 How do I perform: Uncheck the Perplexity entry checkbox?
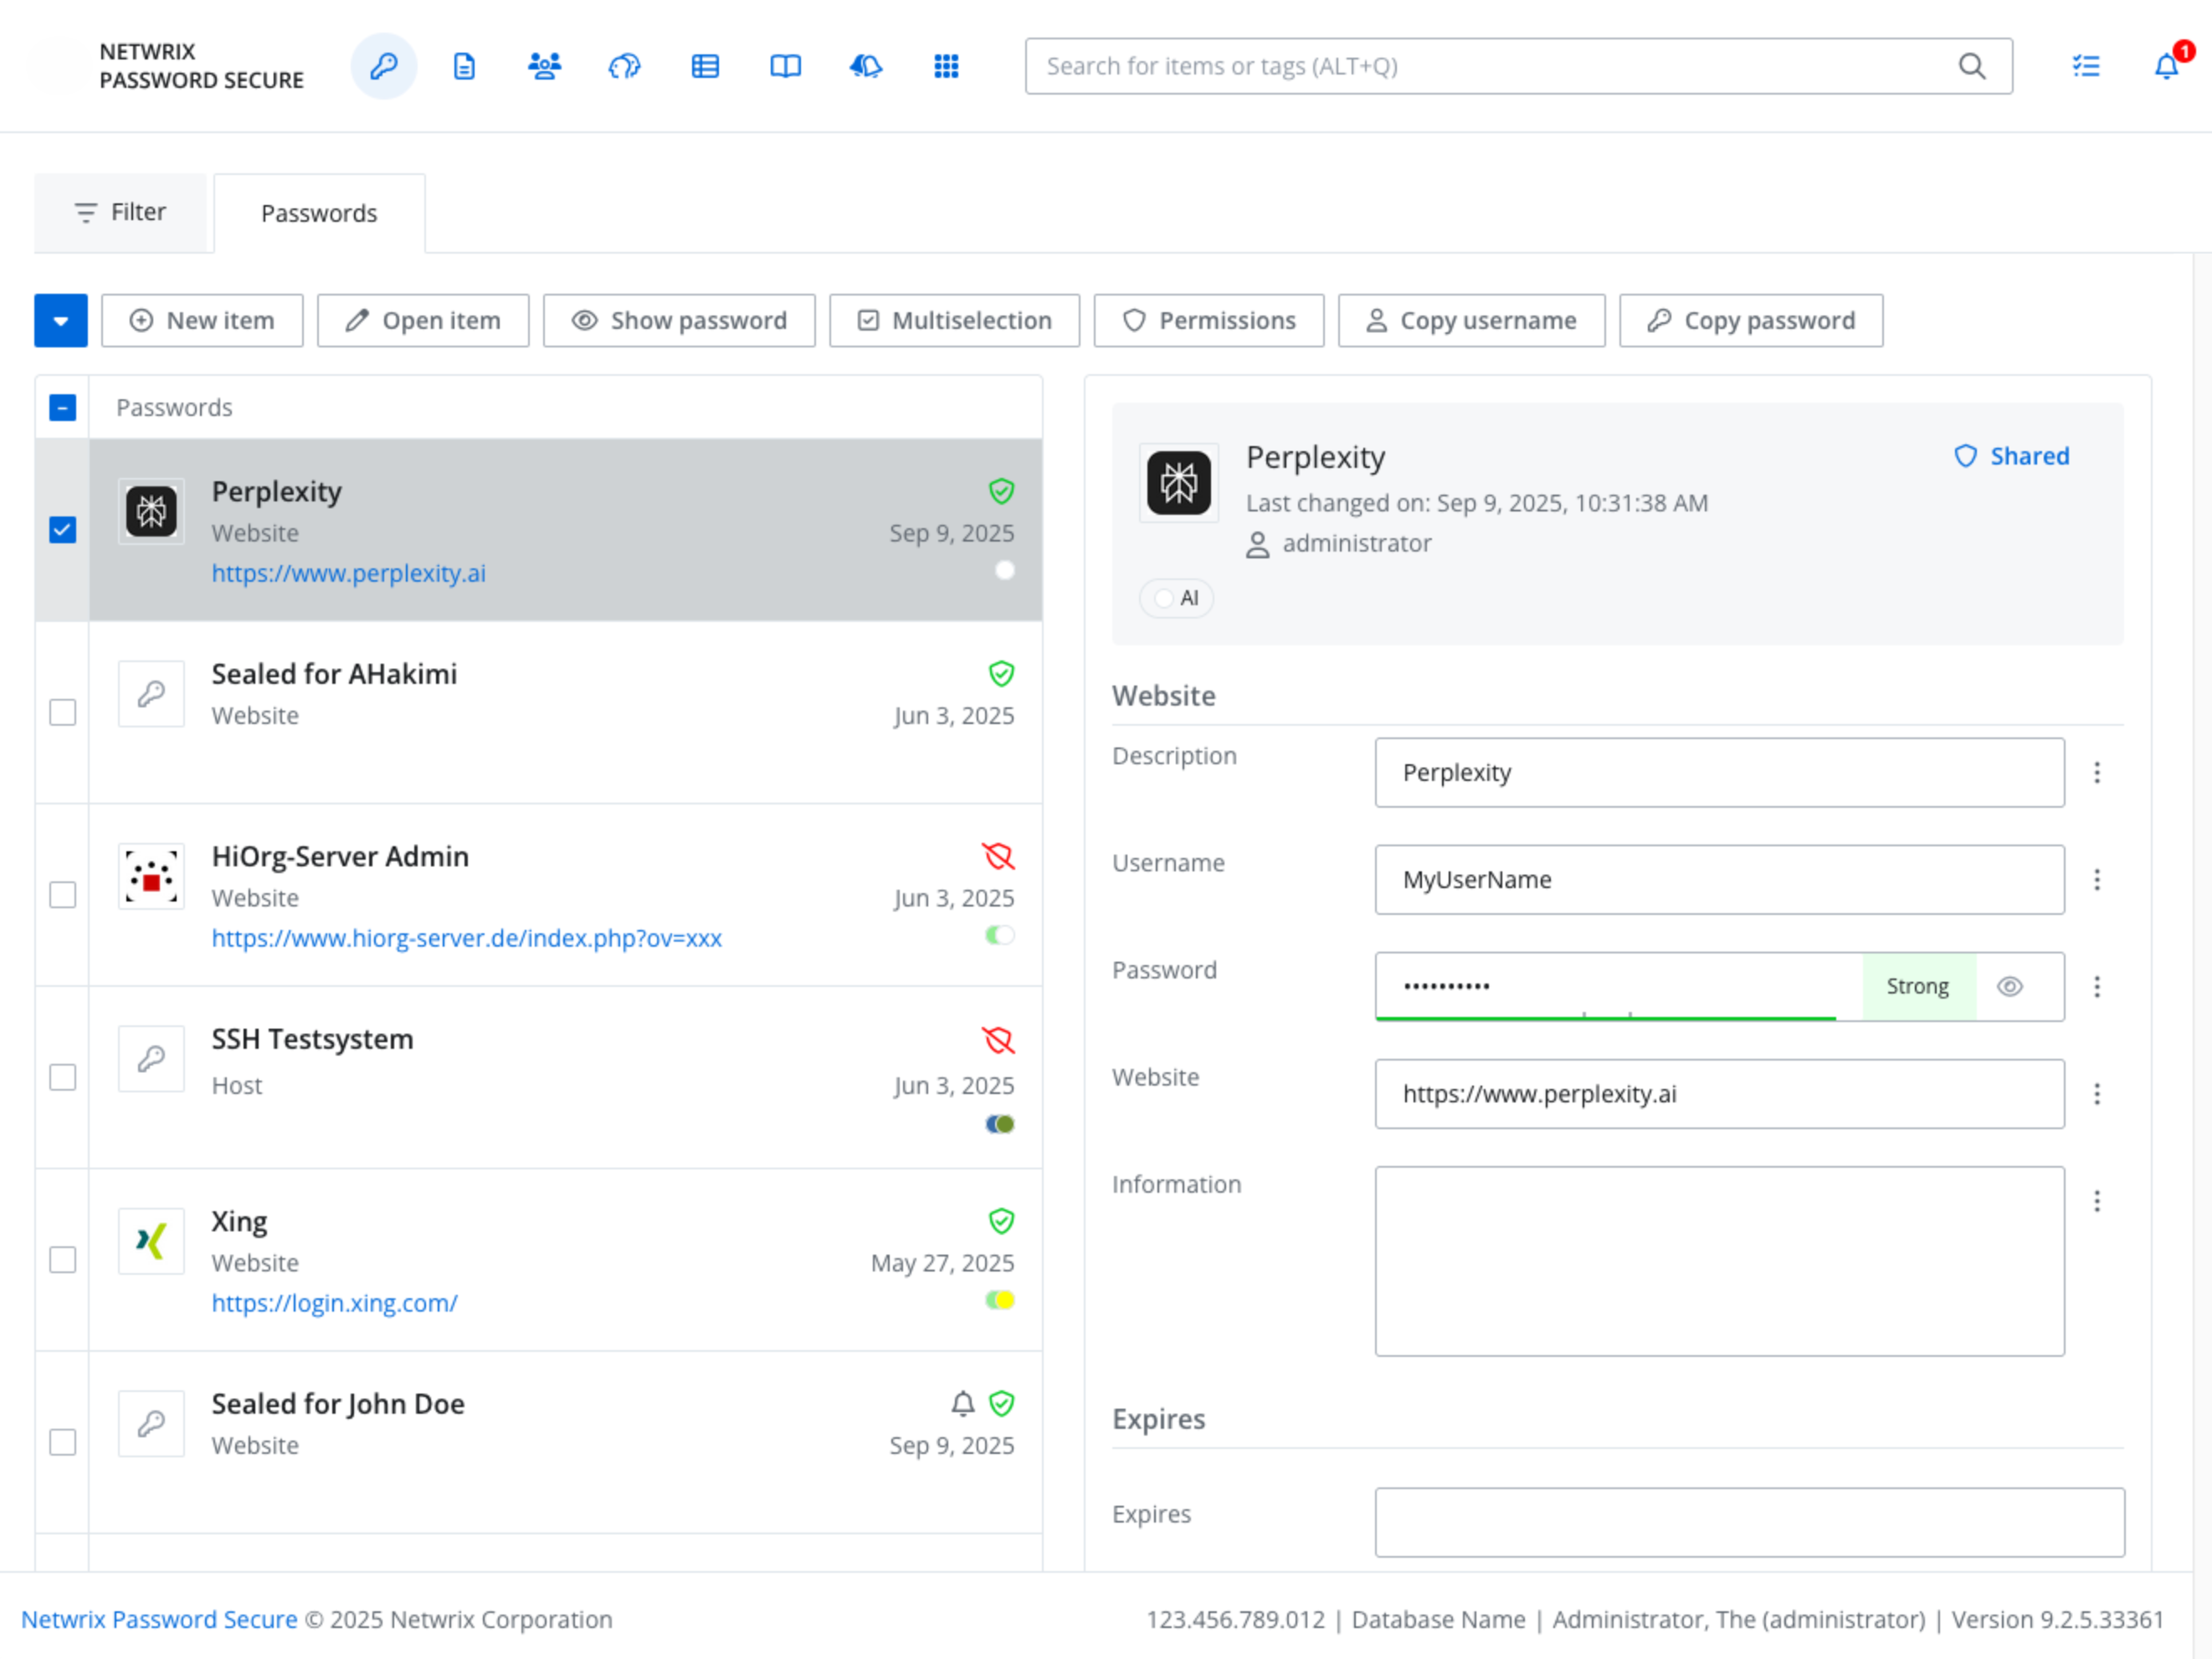63,530
